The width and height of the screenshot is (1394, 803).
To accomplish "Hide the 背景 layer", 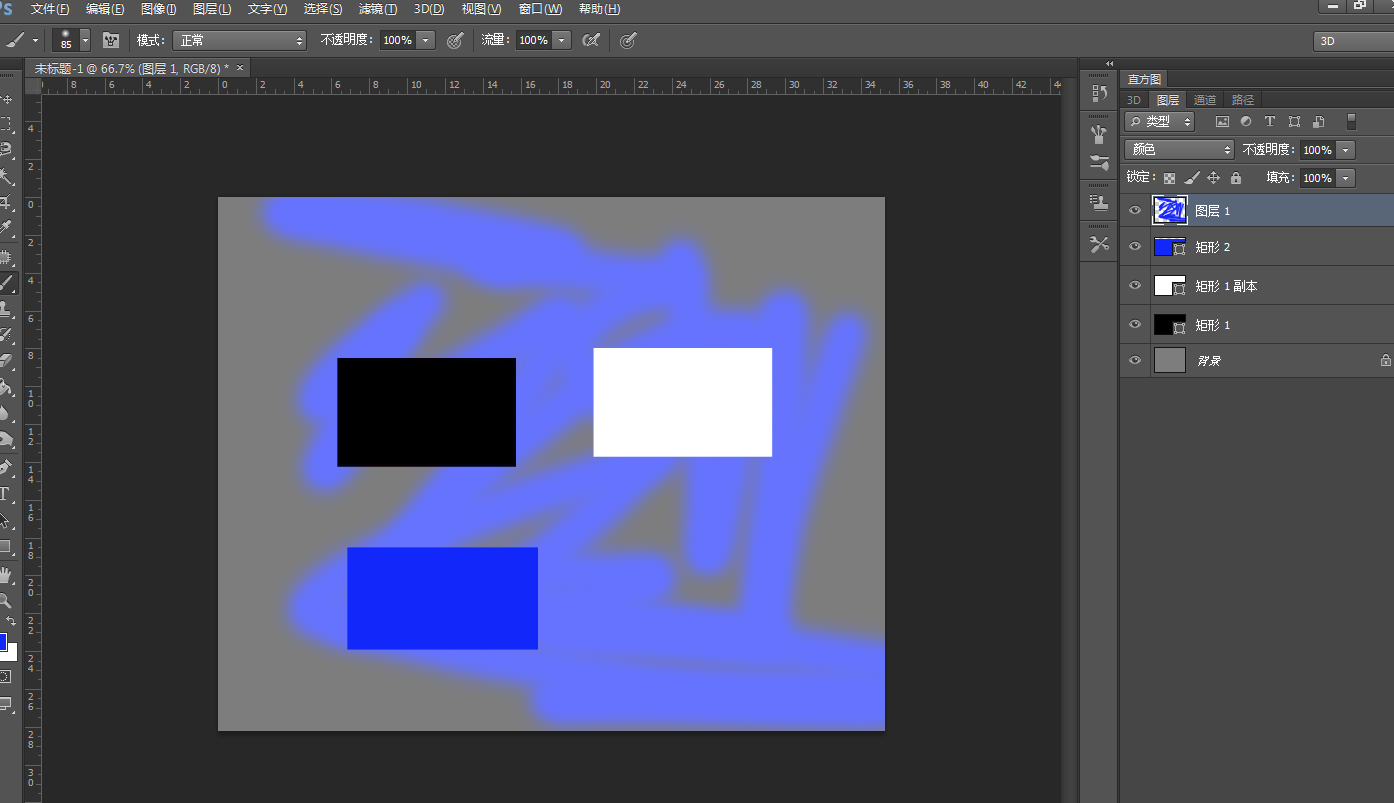I will tap(1134, 360).
